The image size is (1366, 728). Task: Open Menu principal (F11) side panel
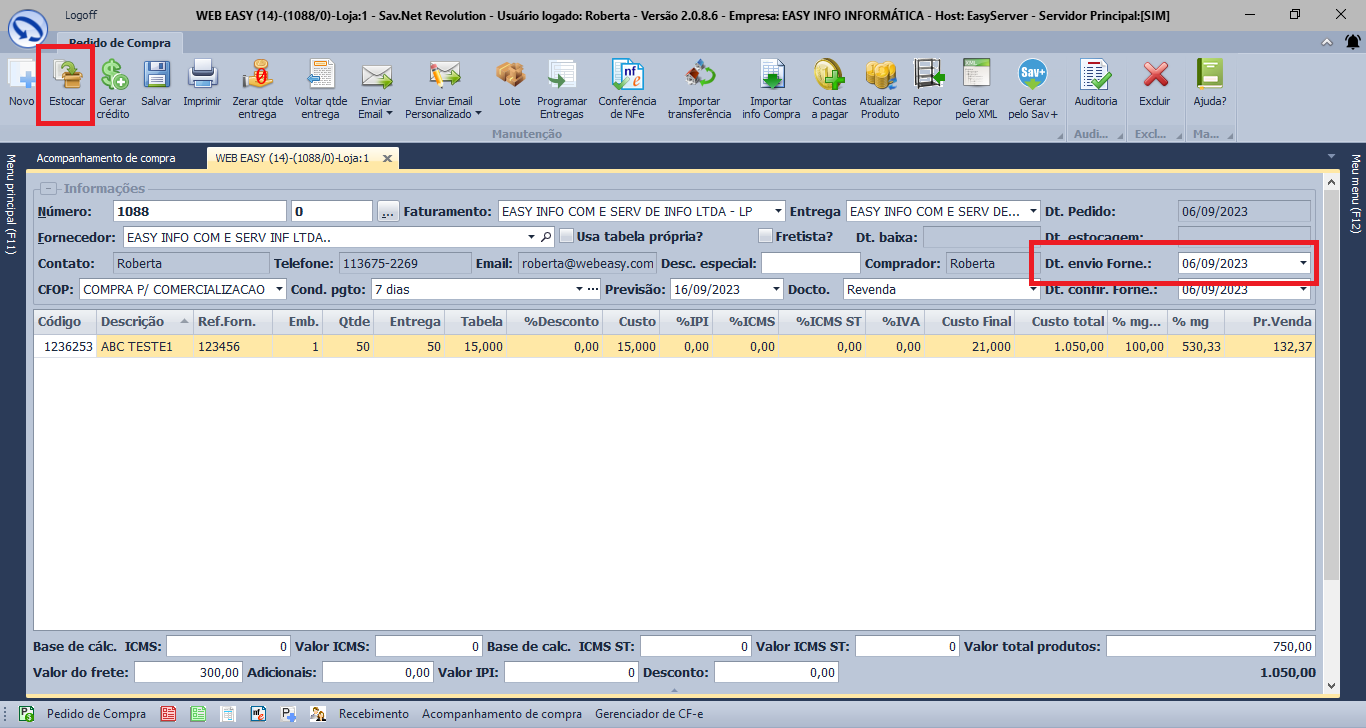[x=11, y=205]
